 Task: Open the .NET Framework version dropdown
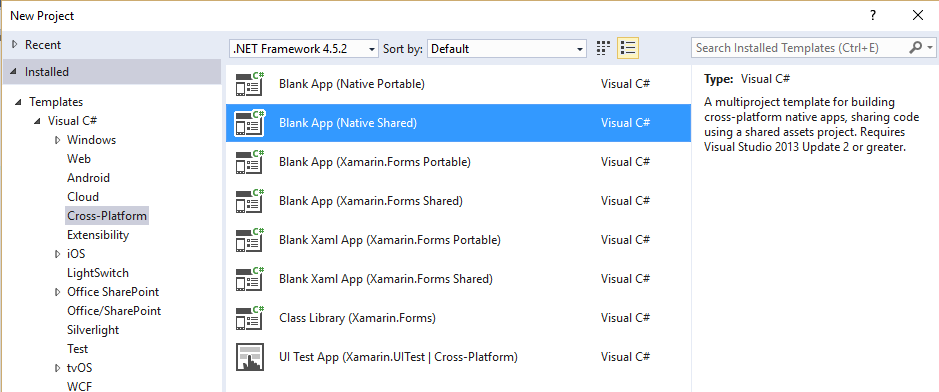(304, 49)
